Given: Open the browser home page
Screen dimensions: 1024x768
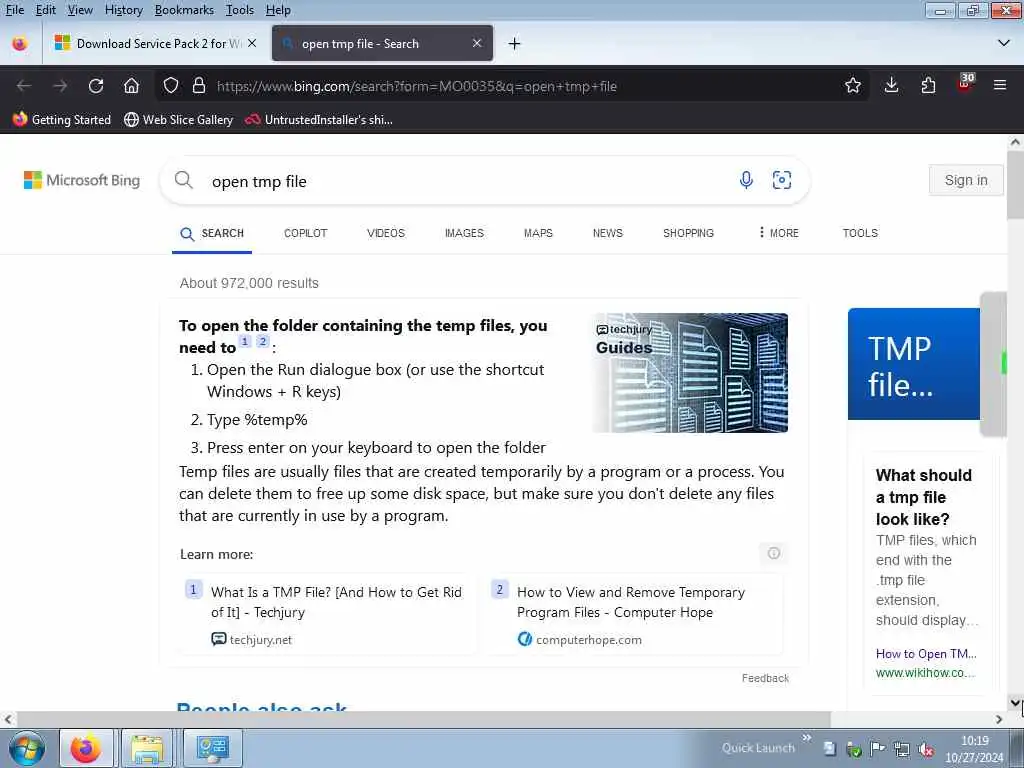Looking at the screenshot, I should tap(131, 86).
